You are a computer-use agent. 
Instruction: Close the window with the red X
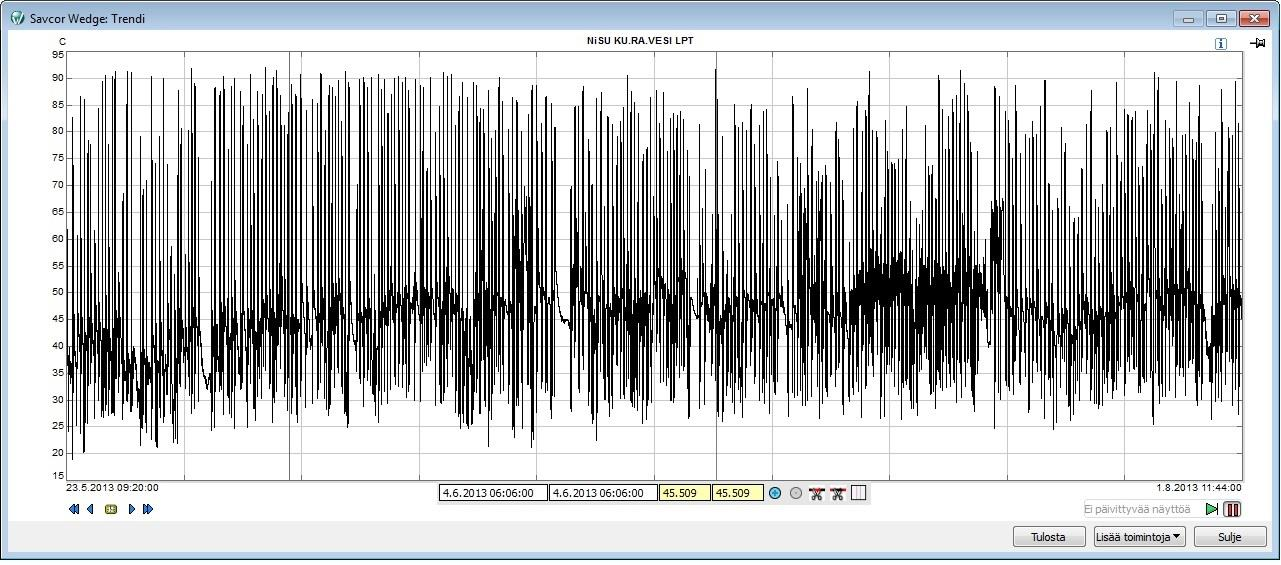(1253, 19)
